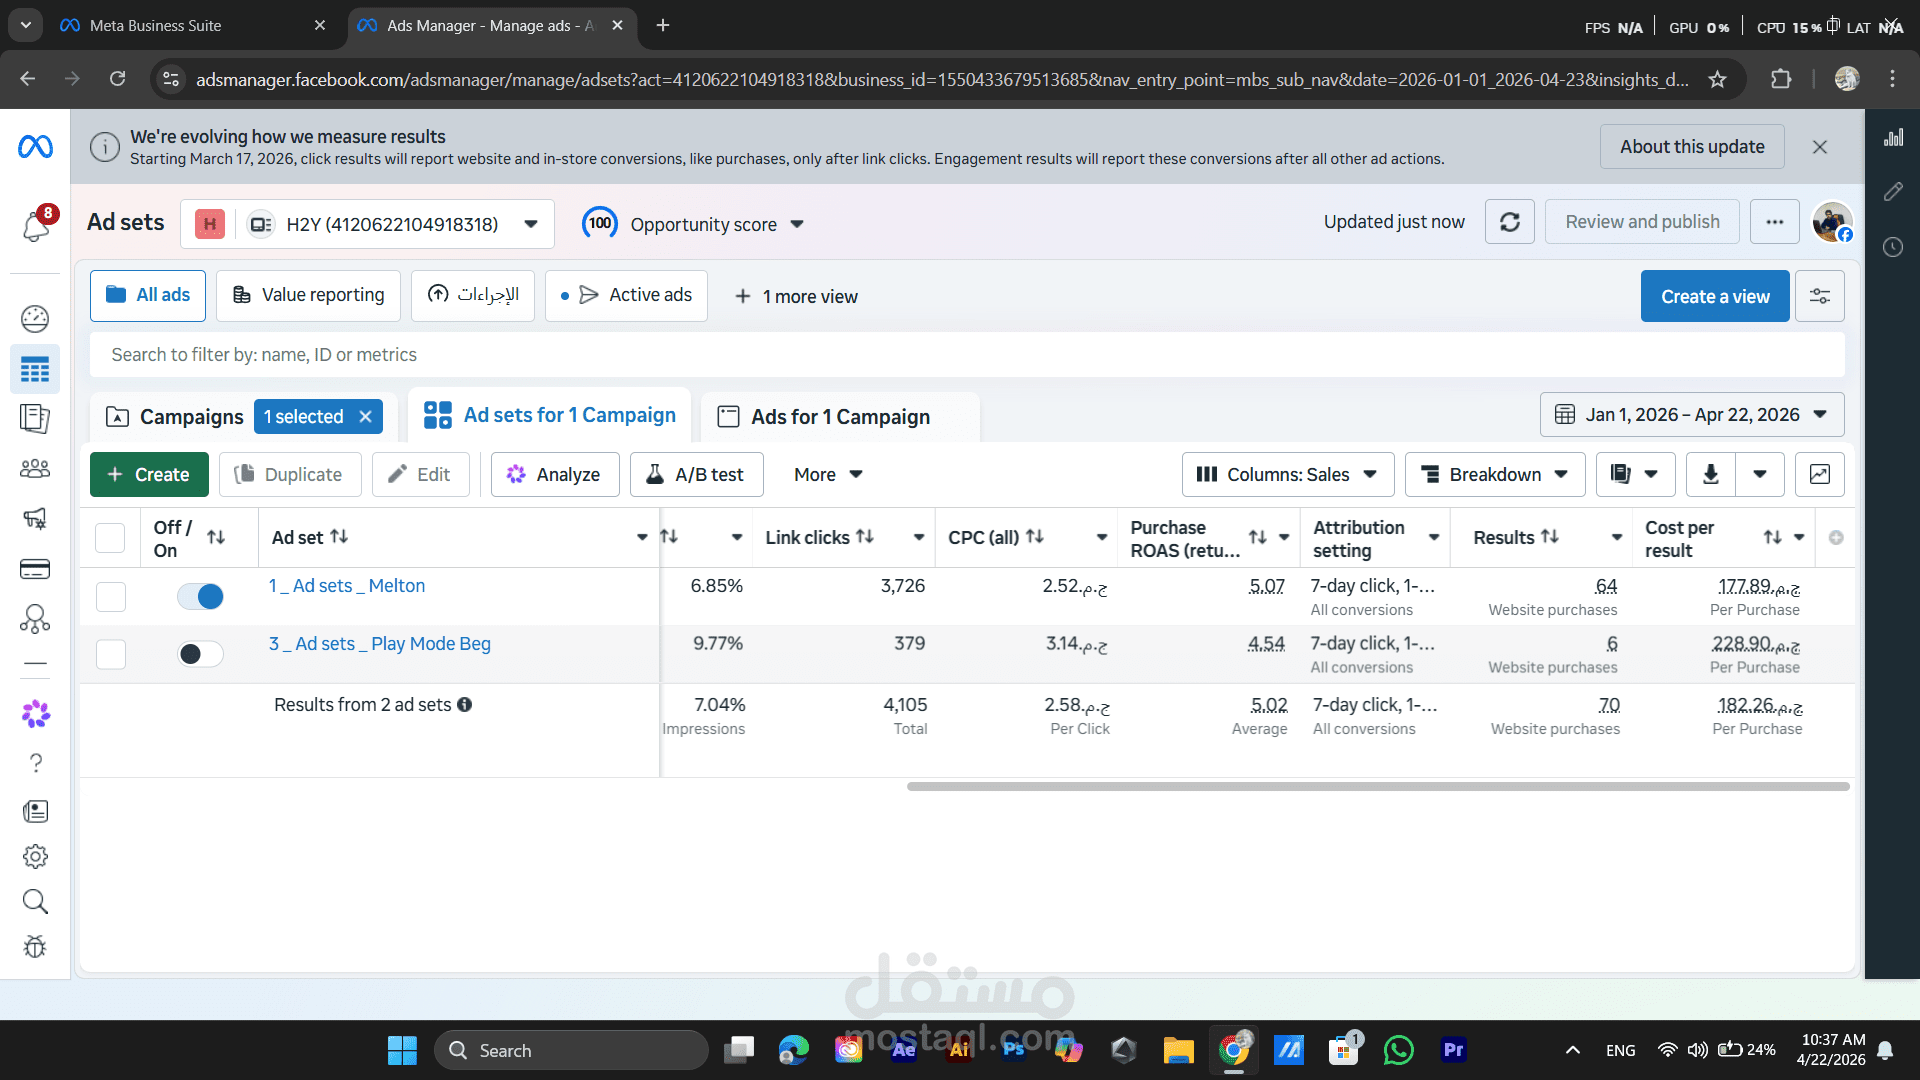Open the 1 _ Ad sets _ Melton link

point(347,586)
